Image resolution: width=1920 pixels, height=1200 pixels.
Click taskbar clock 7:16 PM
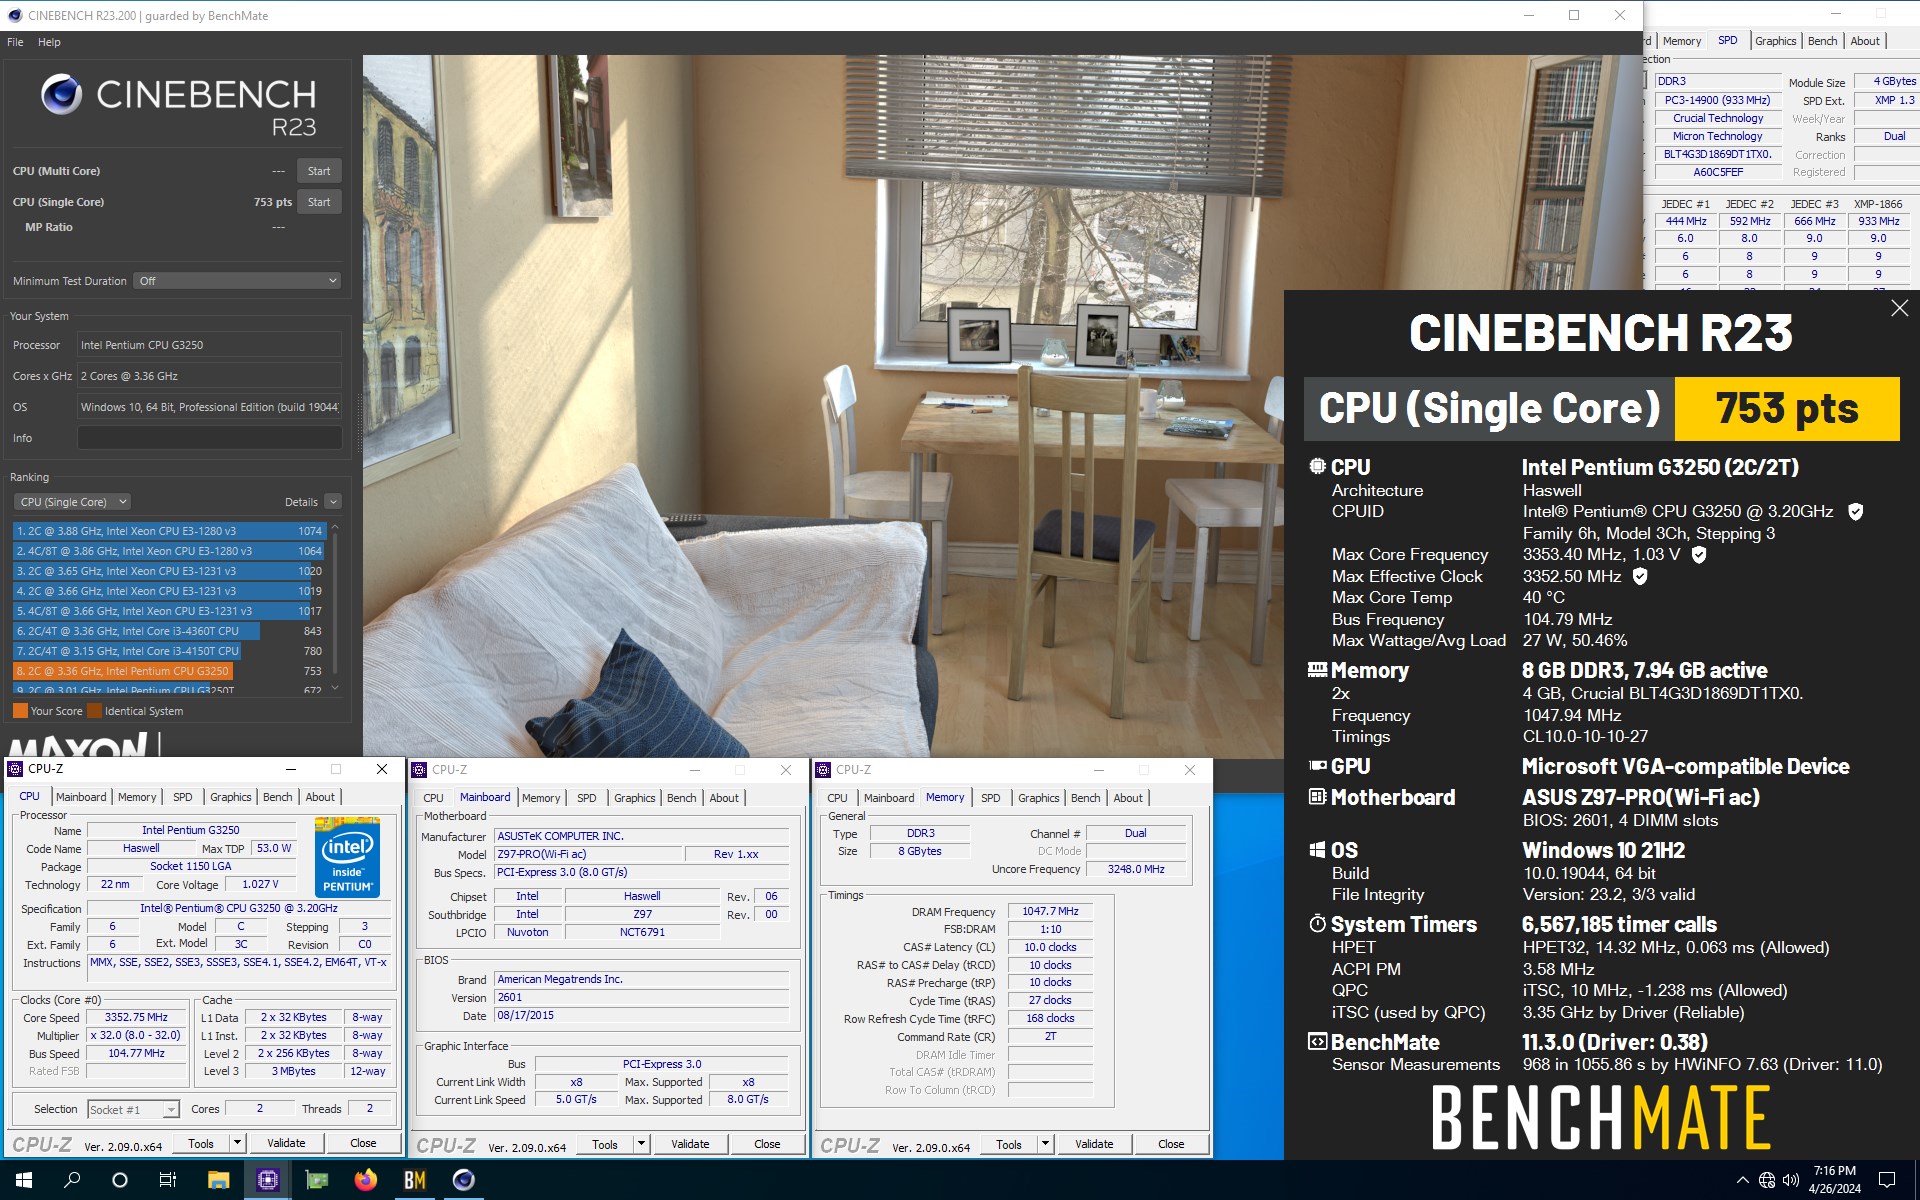pyautogui.click(x=1834, y=1171)
